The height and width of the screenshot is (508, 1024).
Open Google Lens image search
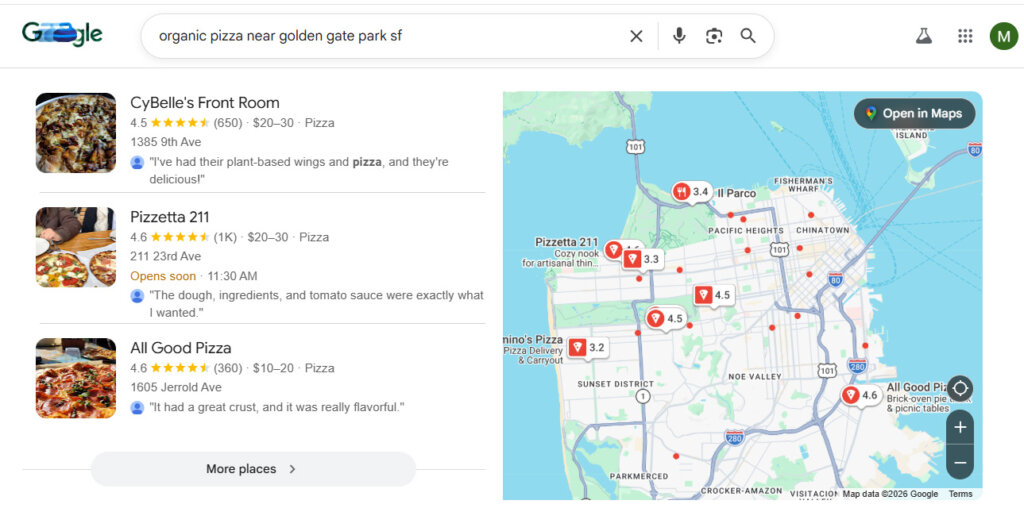point(713,36)
